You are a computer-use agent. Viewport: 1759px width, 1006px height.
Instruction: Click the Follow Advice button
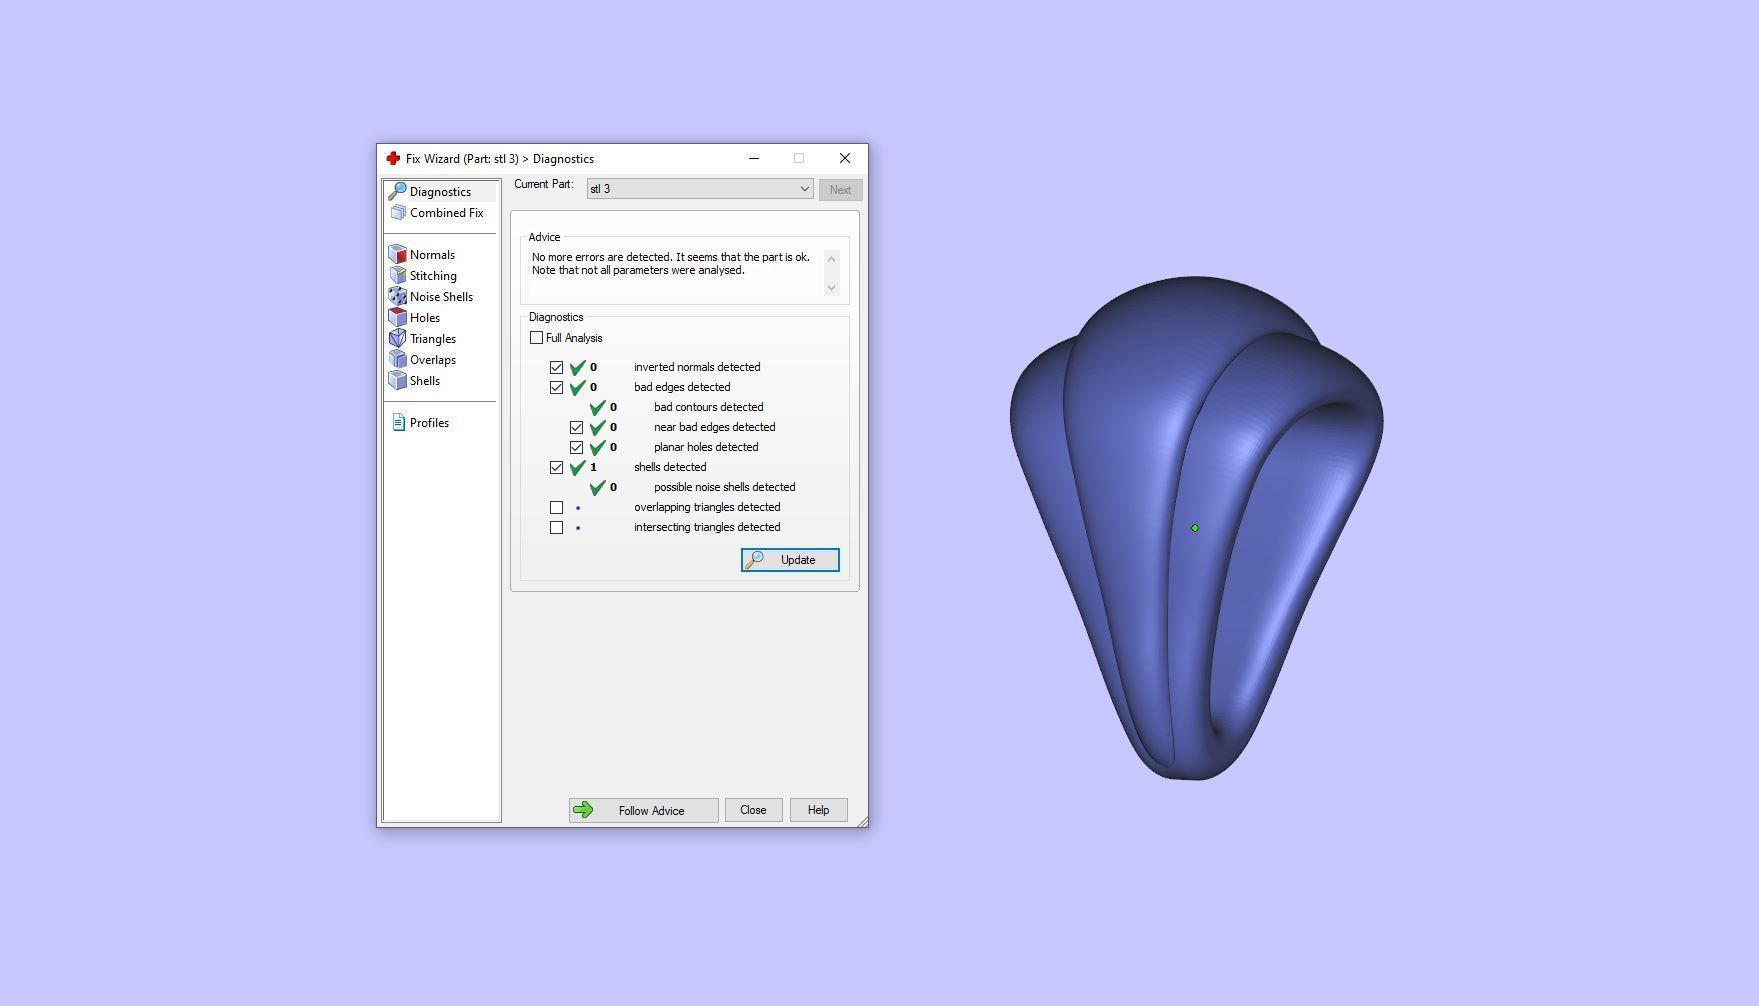coord(644,810)
